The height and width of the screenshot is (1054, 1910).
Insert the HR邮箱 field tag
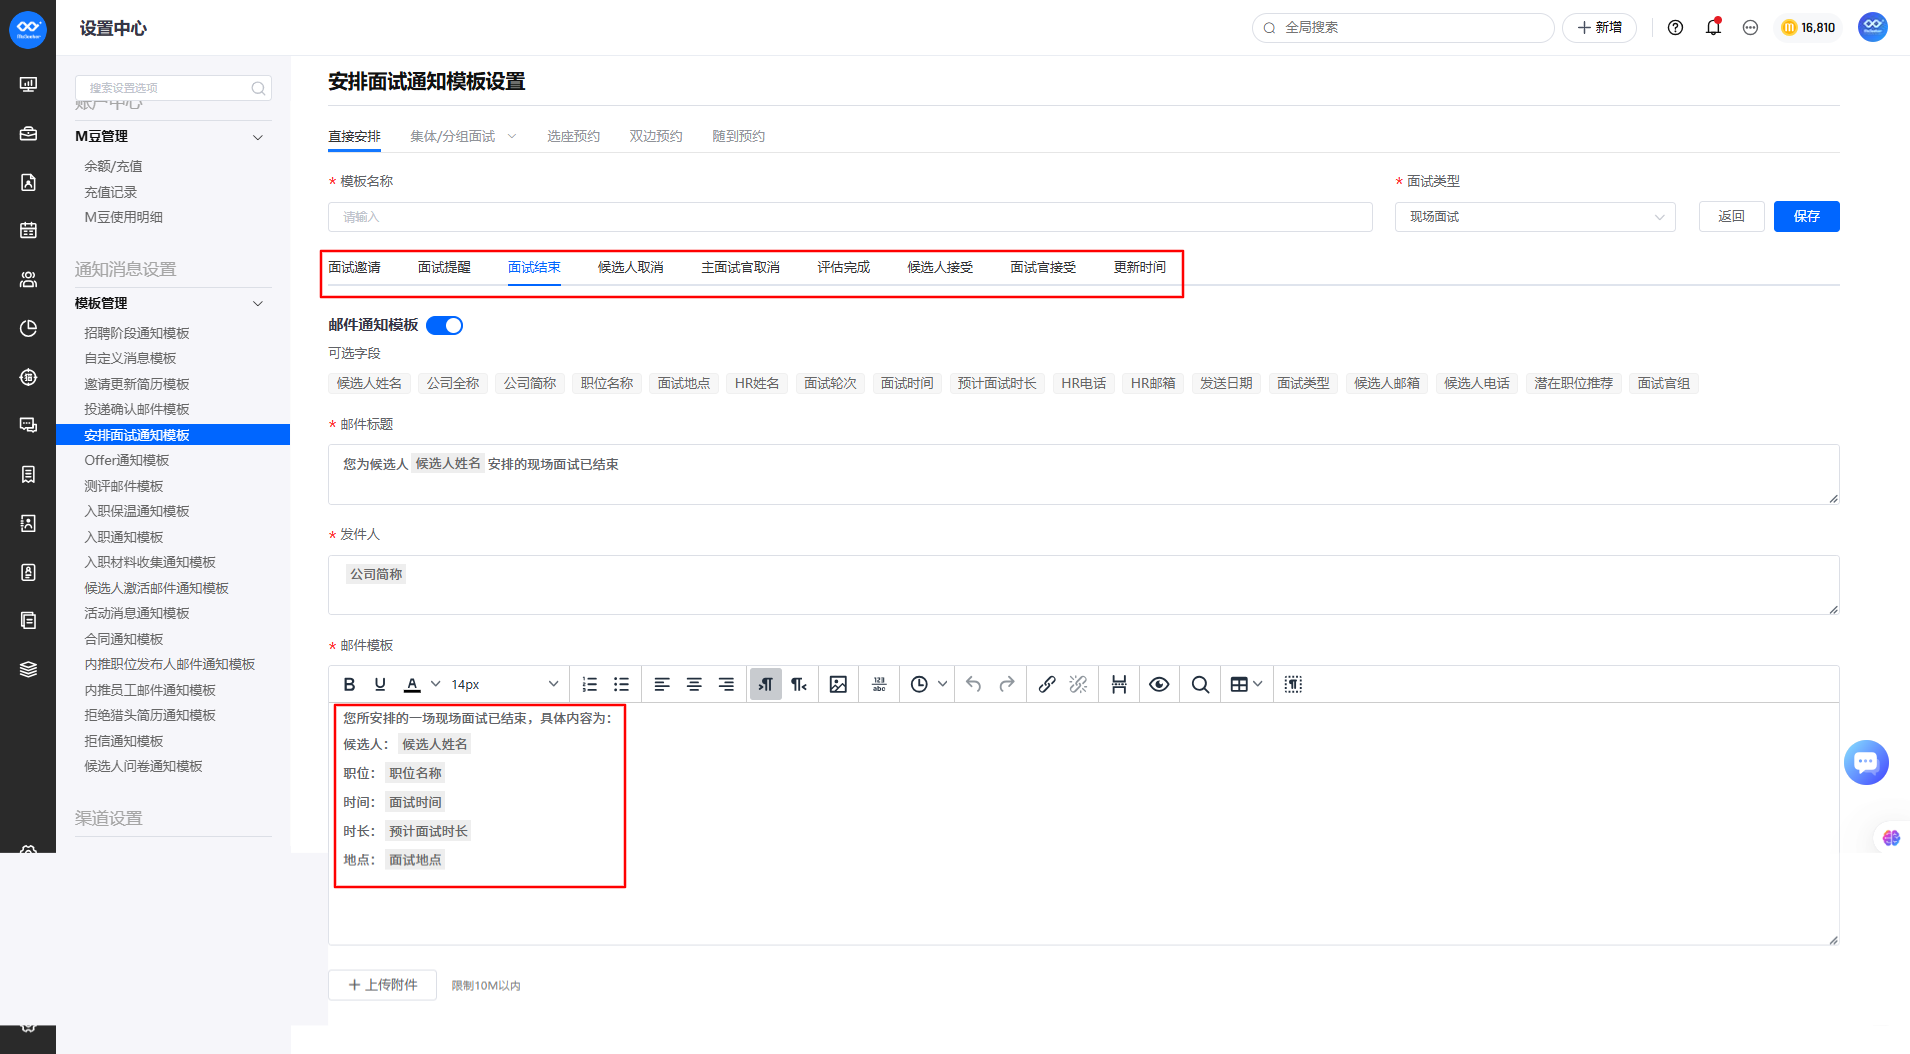(x=1153, y=384)
